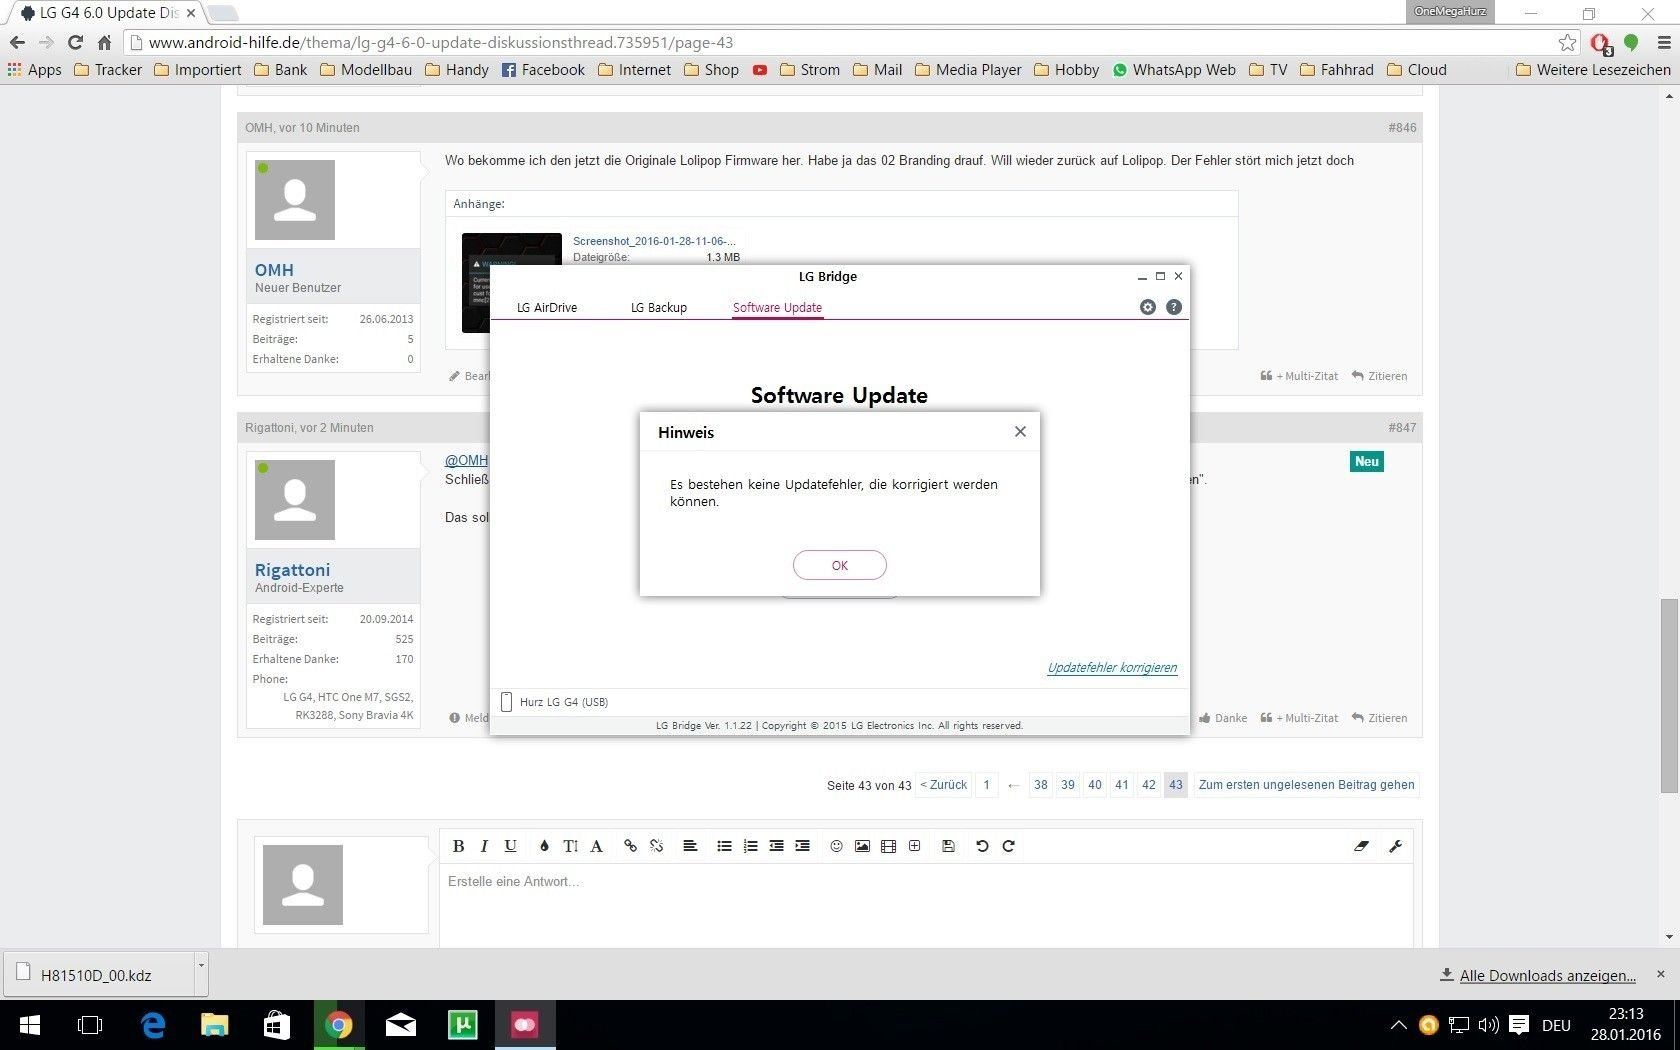Open Screenshot attachment file link

tap(654, 241)
